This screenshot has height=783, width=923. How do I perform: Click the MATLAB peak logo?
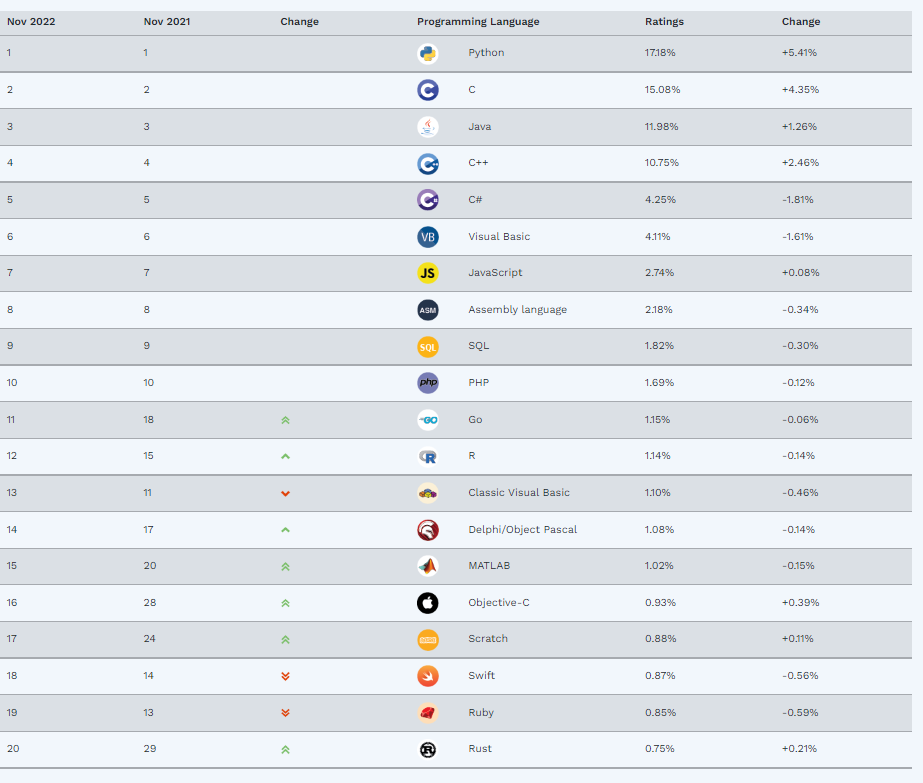pos(427,566)
